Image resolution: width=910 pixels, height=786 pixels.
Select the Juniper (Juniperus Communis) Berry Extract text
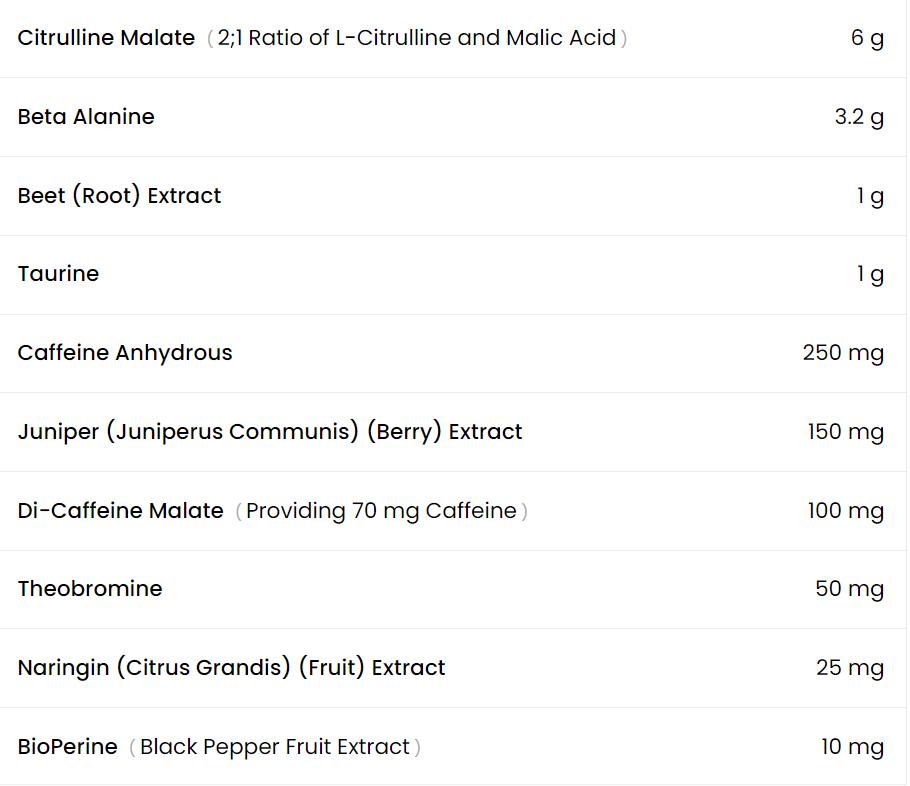pyautogui.click(x=270, y=432)
